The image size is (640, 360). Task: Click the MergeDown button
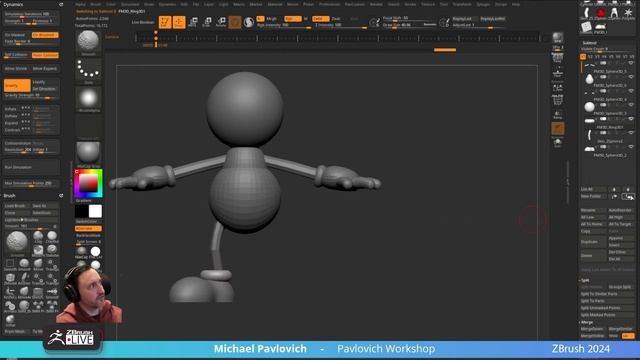pyautogui.click(x=593, y=329)
